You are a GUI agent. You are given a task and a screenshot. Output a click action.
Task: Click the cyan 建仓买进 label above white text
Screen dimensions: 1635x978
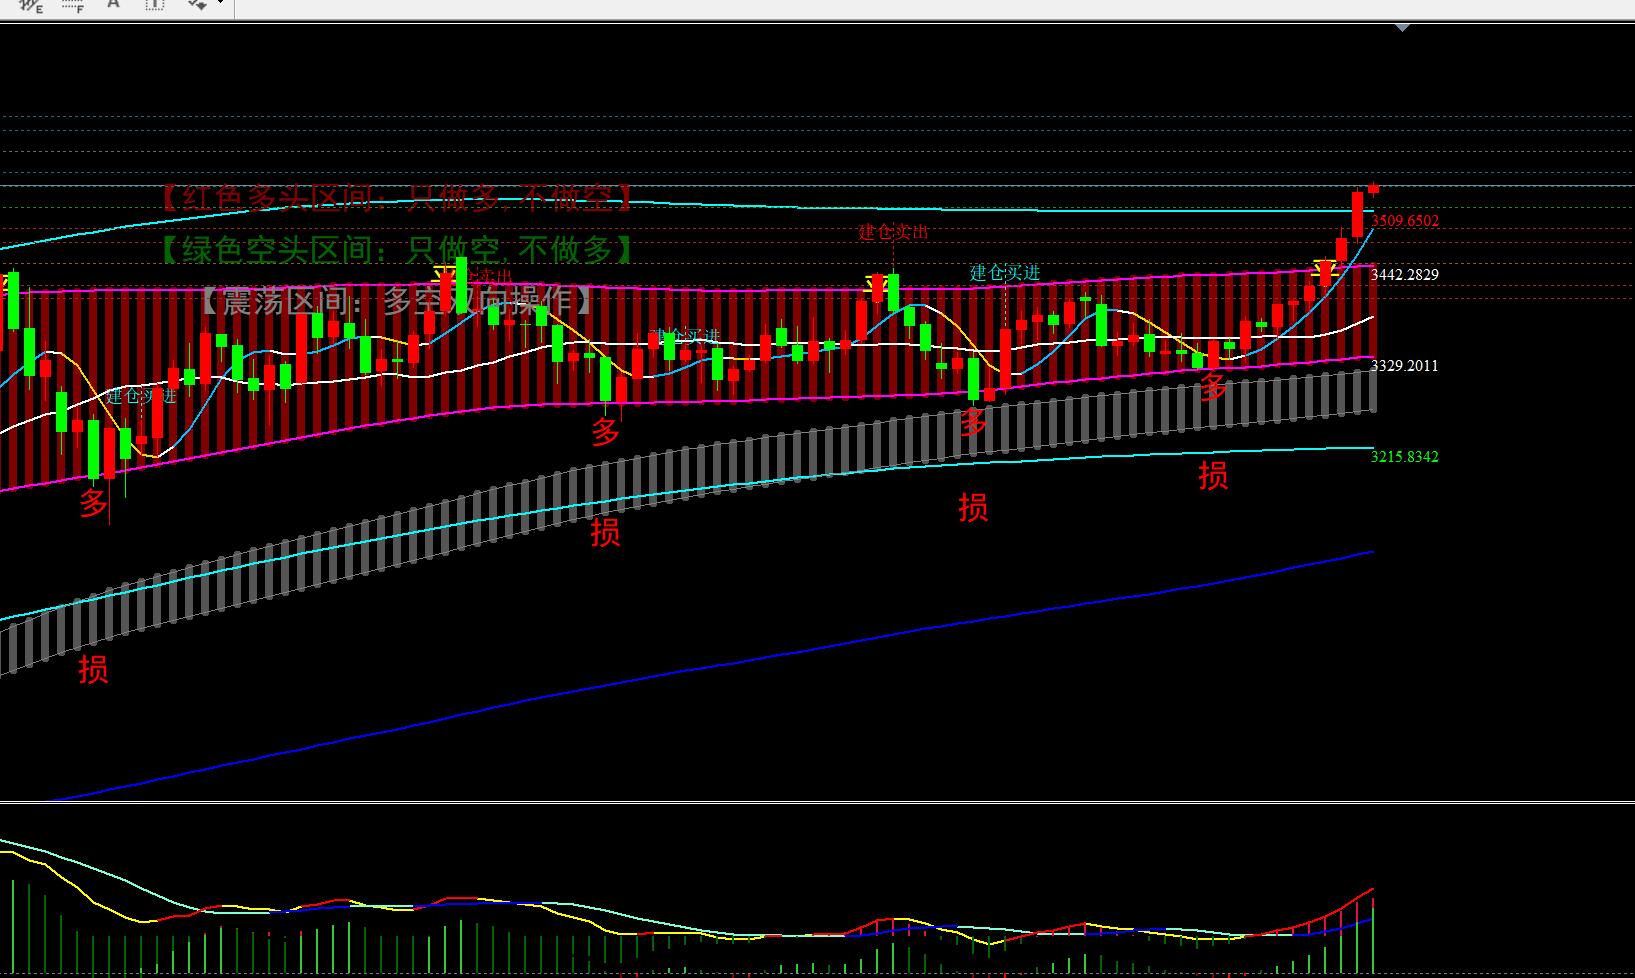[x=1004, y=273]
